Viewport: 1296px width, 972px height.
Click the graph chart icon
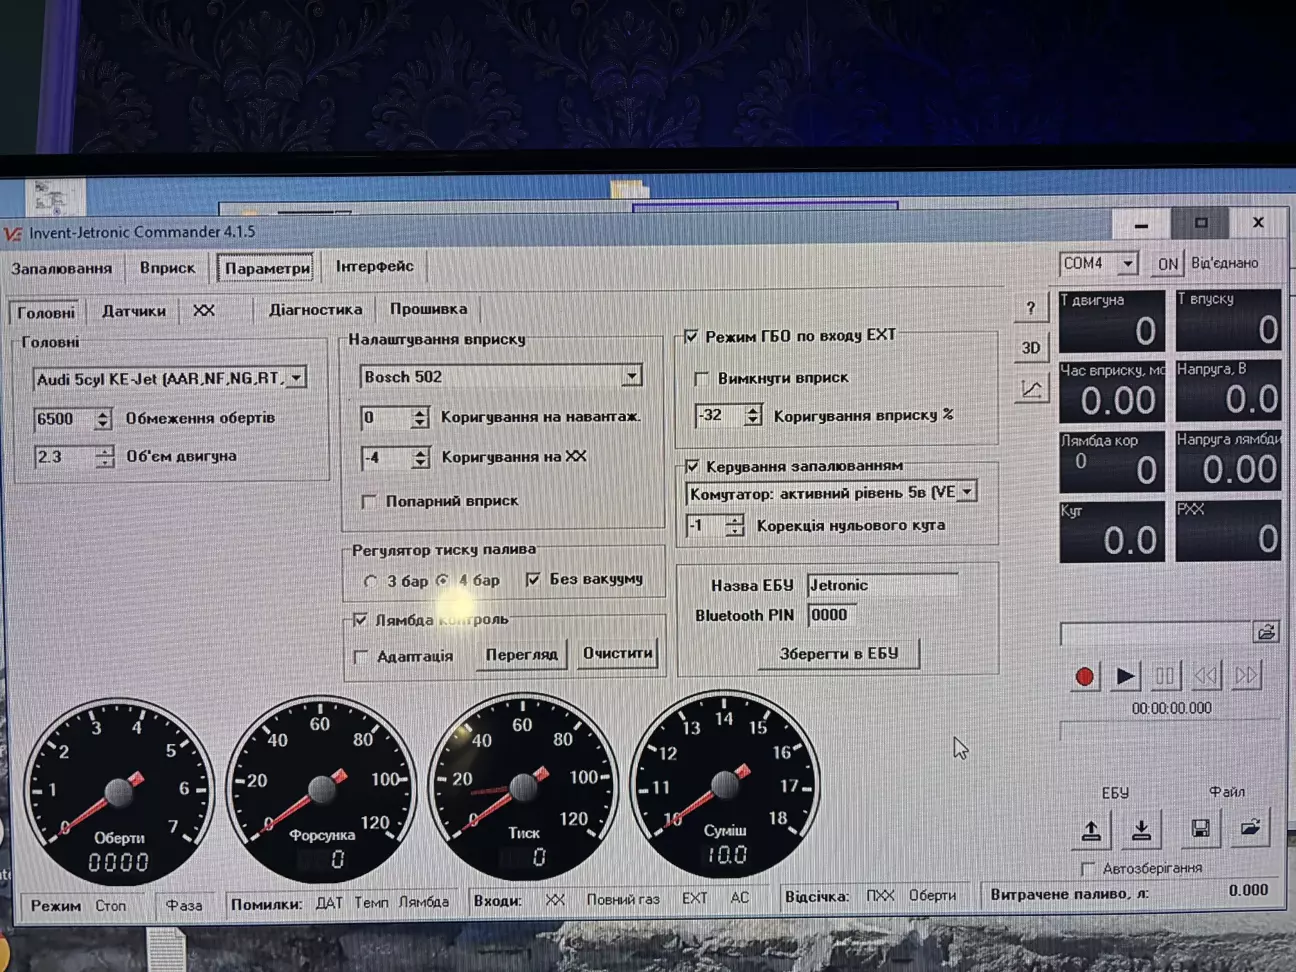point(1031,389)
